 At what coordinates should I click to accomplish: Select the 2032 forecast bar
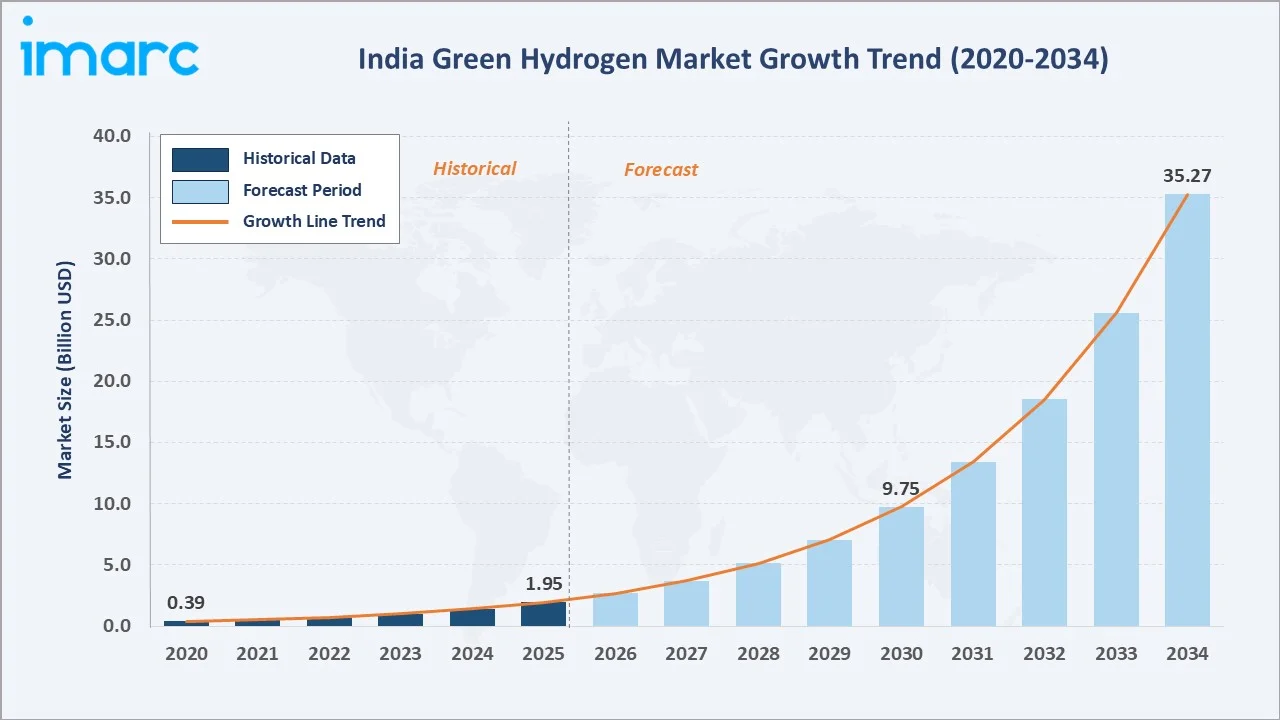(x=1044, y=512)
